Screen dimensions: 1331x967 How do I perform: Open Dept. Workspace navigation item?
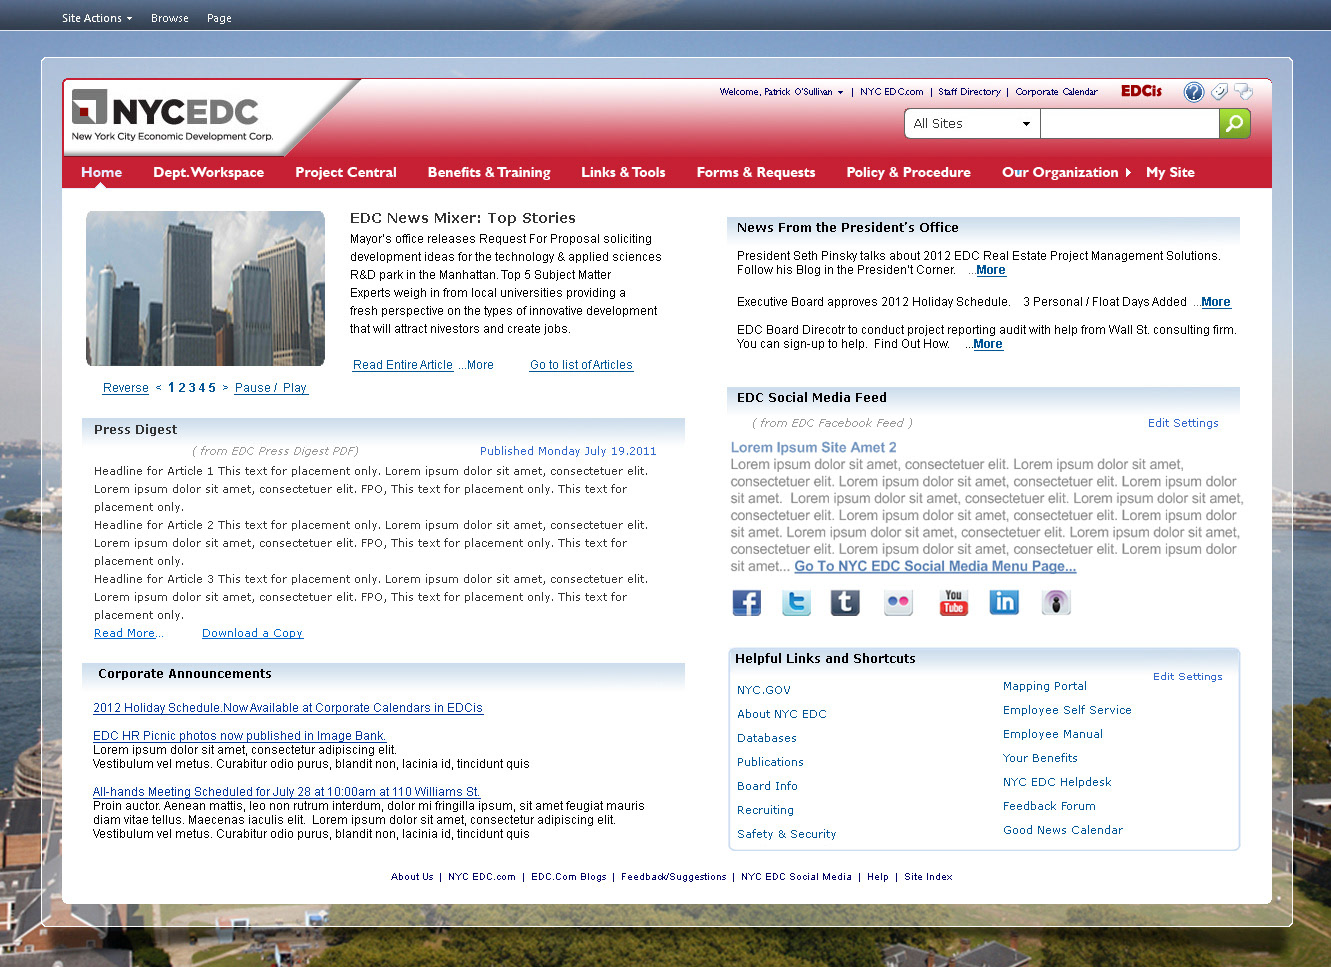click(208, 172)
